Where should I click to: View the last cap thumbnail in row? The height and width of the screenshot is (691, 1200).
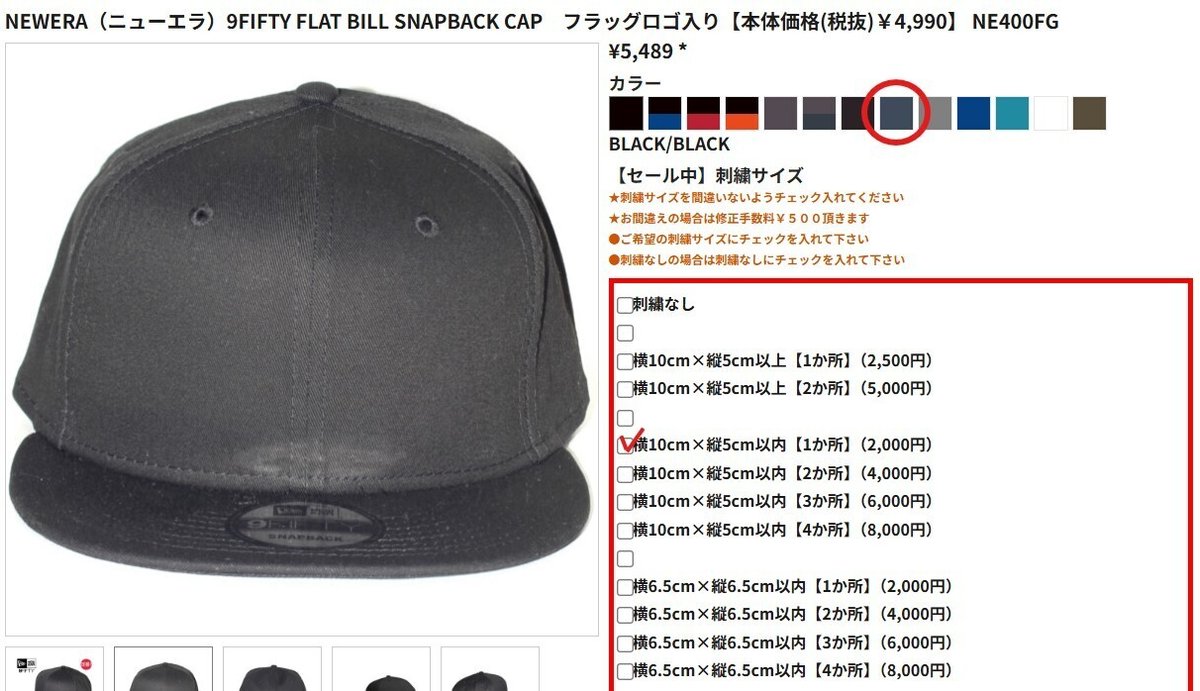pyautogui.click(x=490, y=669)
